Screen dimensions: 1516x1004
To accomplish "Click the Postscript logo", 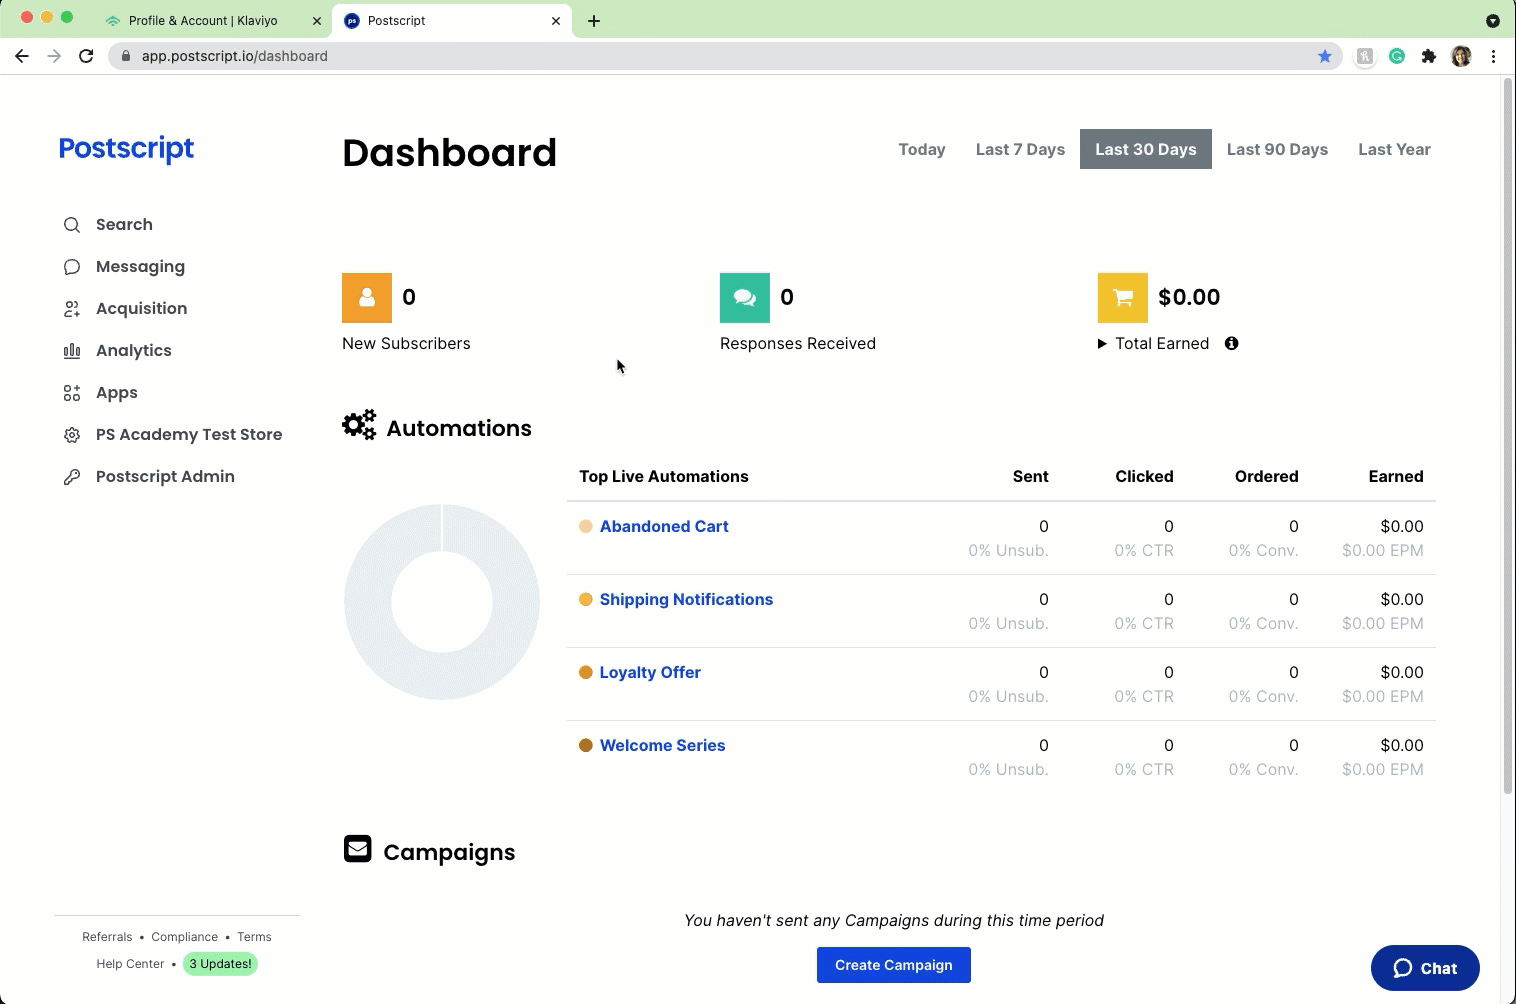I will [x=126, y=148].
